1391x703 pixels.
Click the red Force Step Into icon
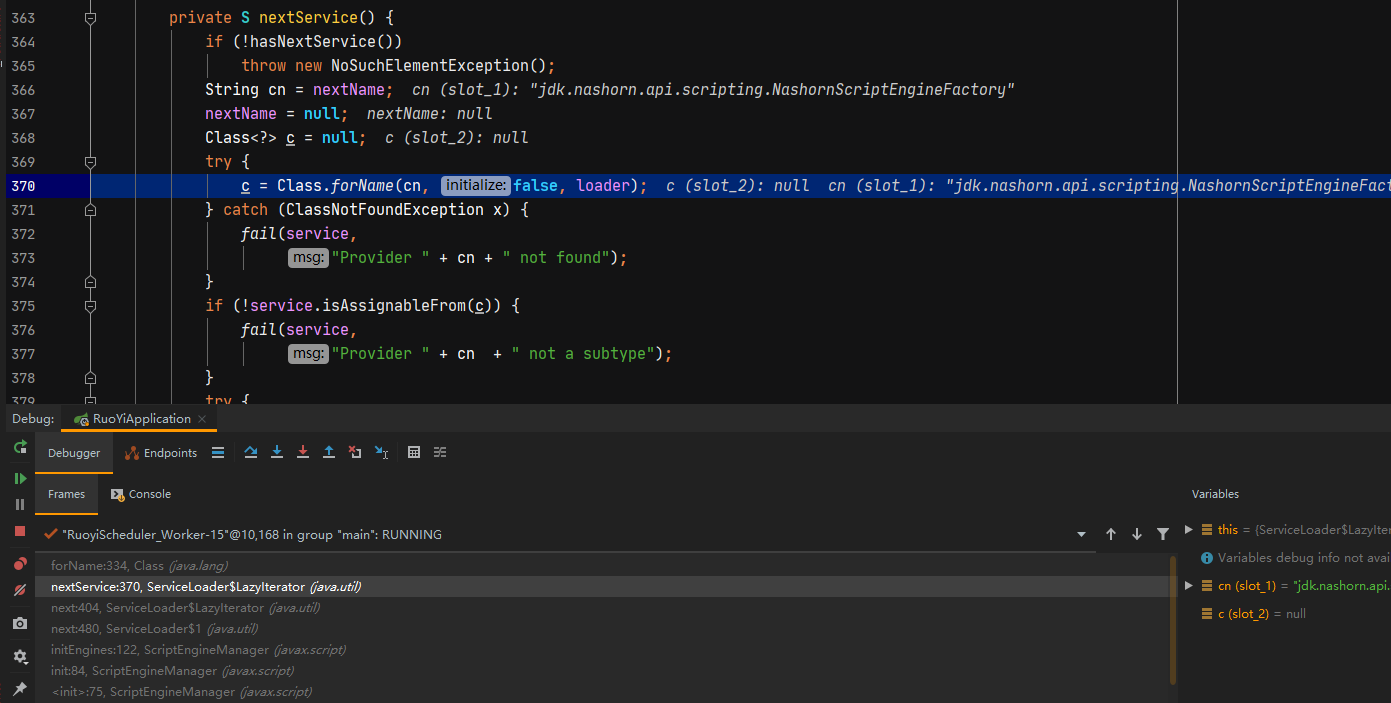pos(303,453)
